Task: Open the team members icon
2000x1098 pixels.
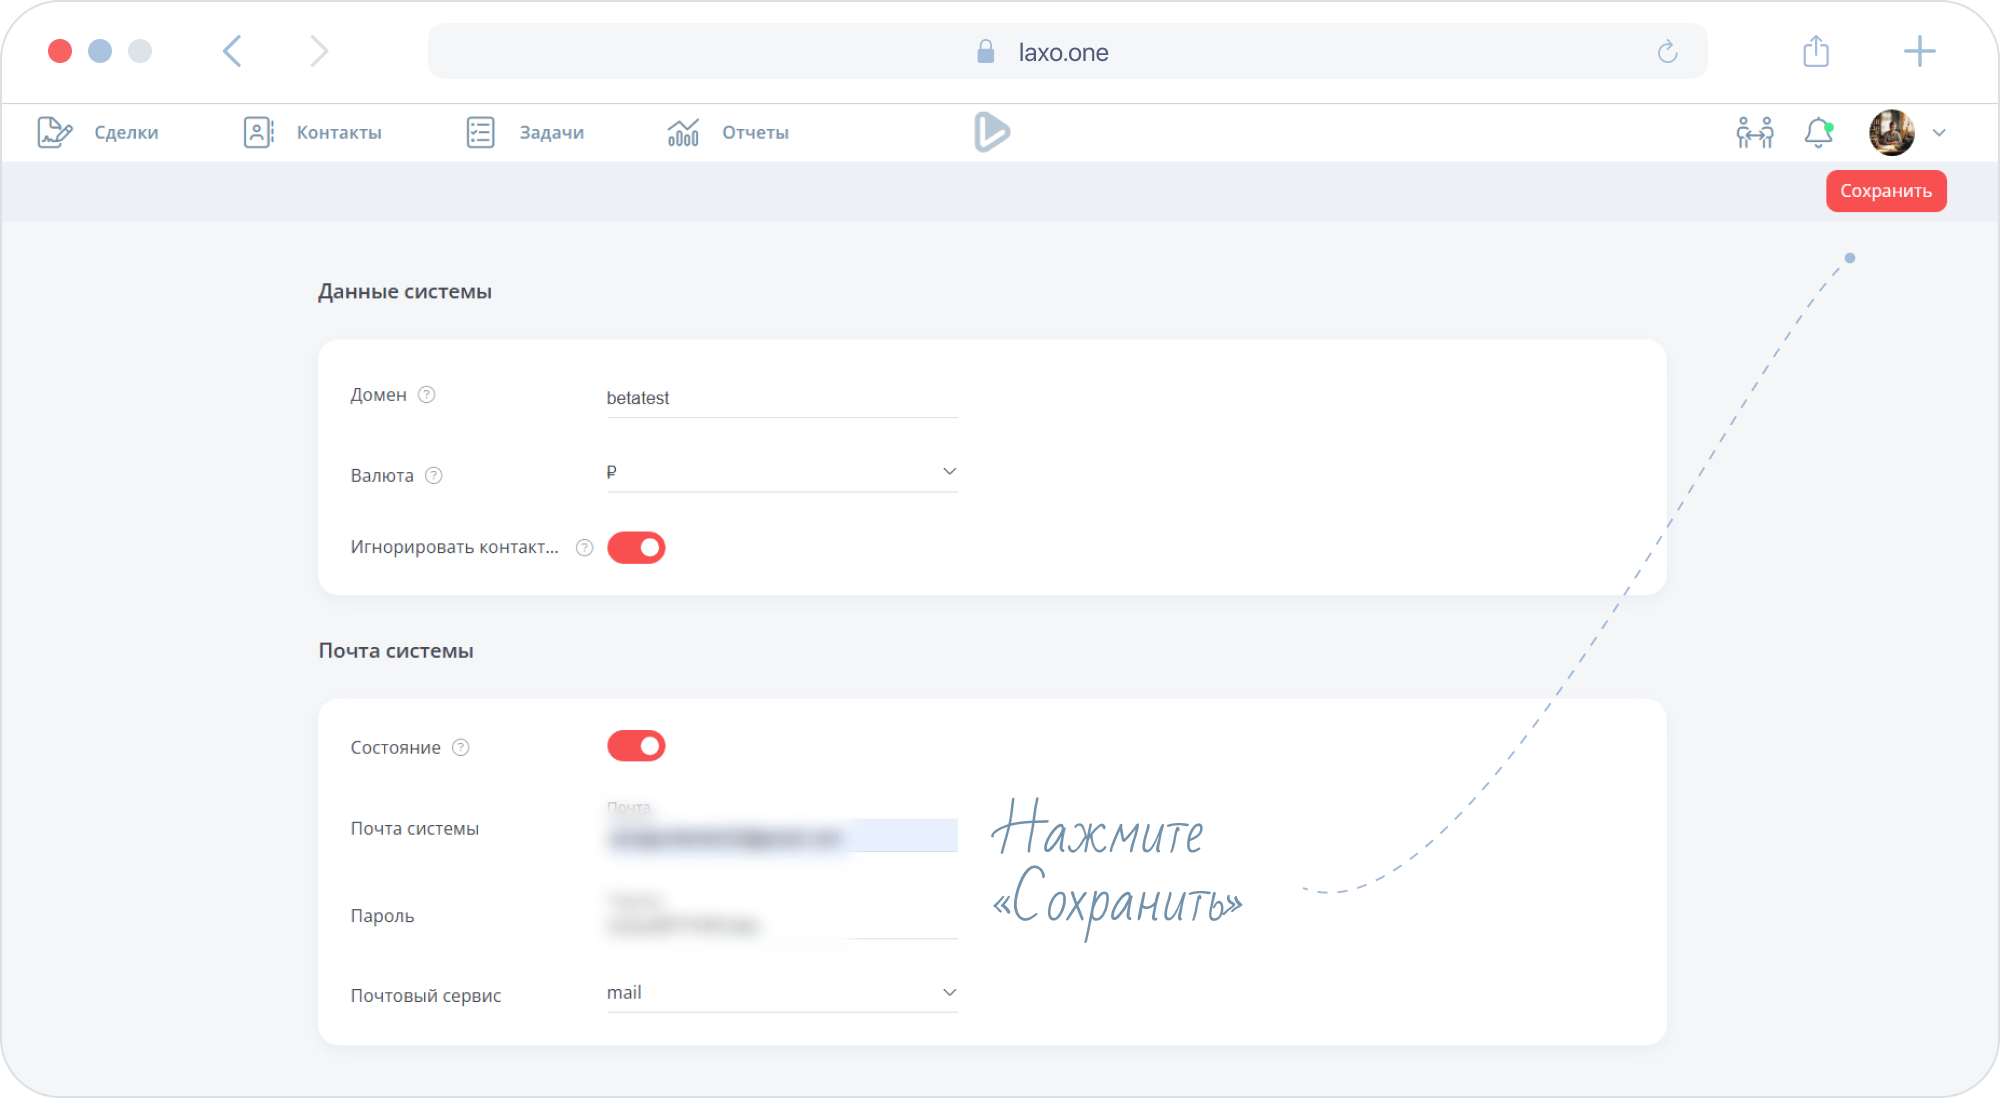Action: point(1754,132)
